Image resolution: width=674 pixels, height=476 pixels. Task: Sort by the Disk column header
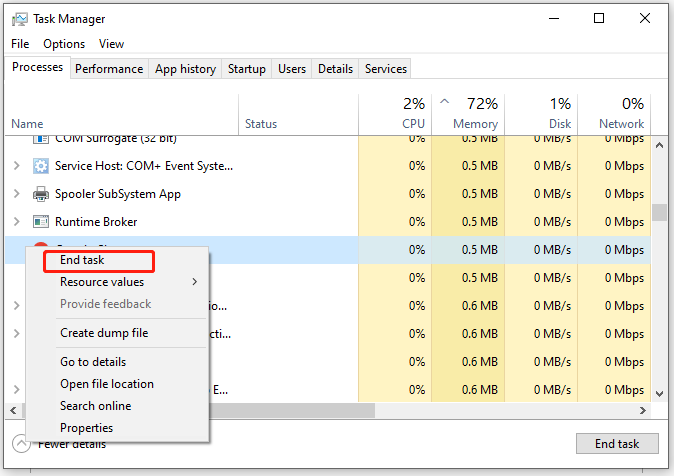point(541,115)
